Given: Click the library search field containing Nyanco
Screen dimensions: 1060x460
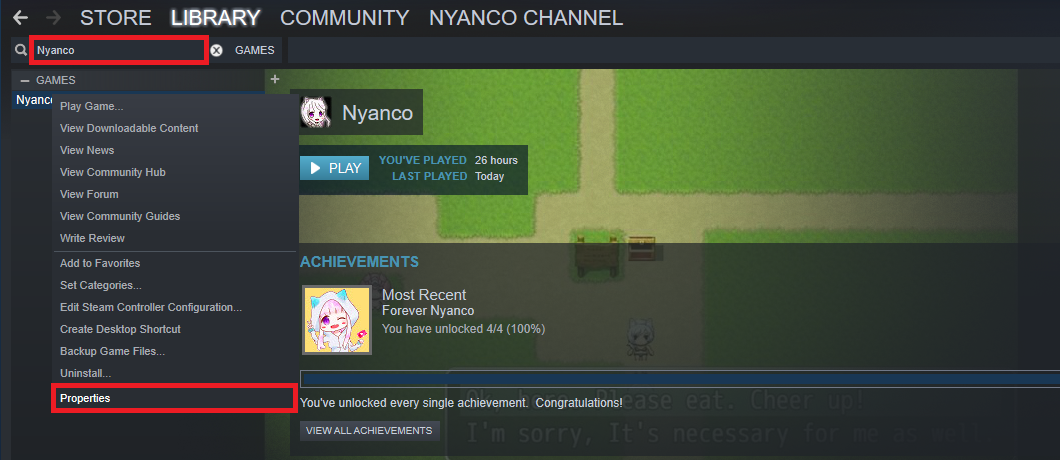Looking at the screenshot, I should 118,51.
